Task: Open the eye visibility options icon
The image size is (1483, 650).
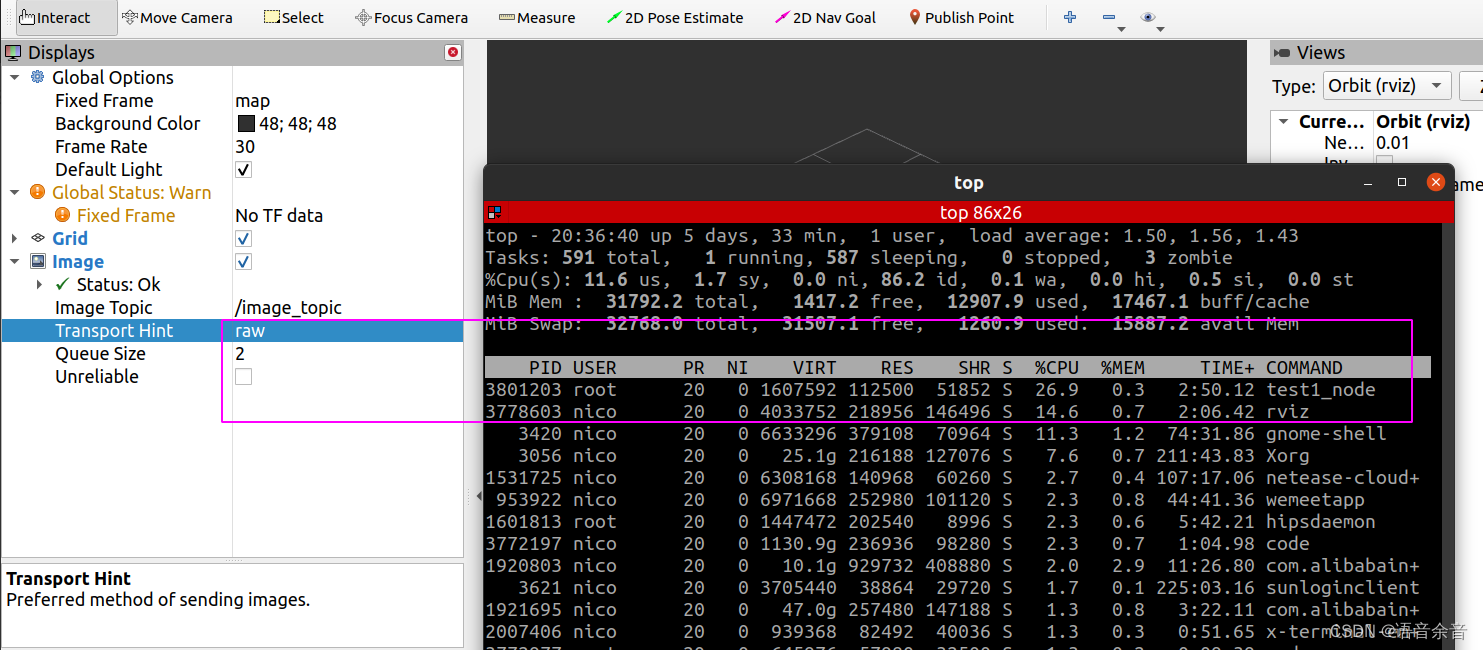Action: tap(1148, 17)
